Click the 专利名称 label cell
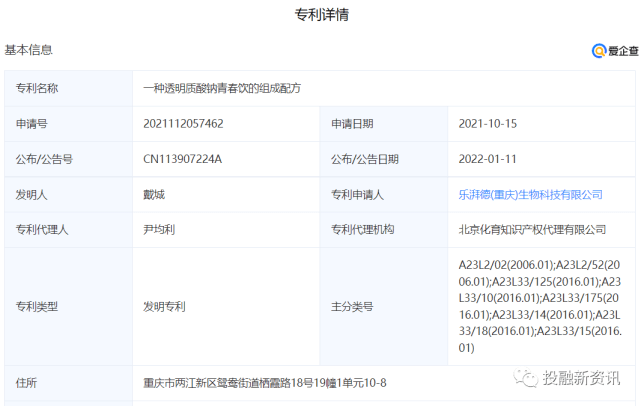Screen dimensions: 641x406 click(68, 88)
